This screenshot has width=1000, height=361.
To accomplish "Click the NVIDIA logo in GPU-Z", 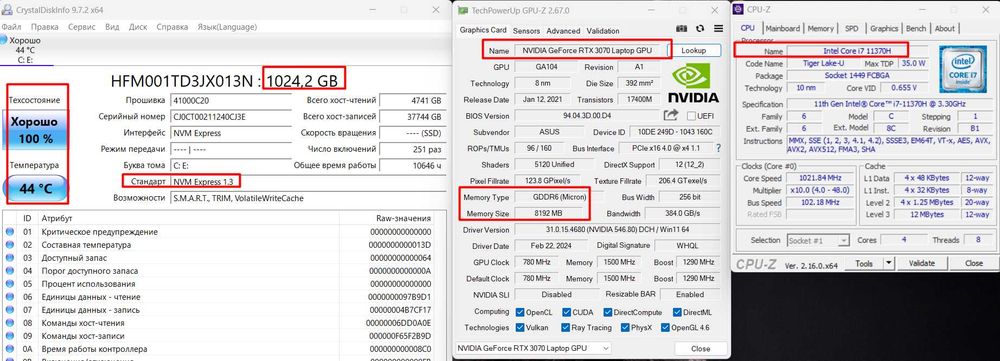I will [693, 84].
